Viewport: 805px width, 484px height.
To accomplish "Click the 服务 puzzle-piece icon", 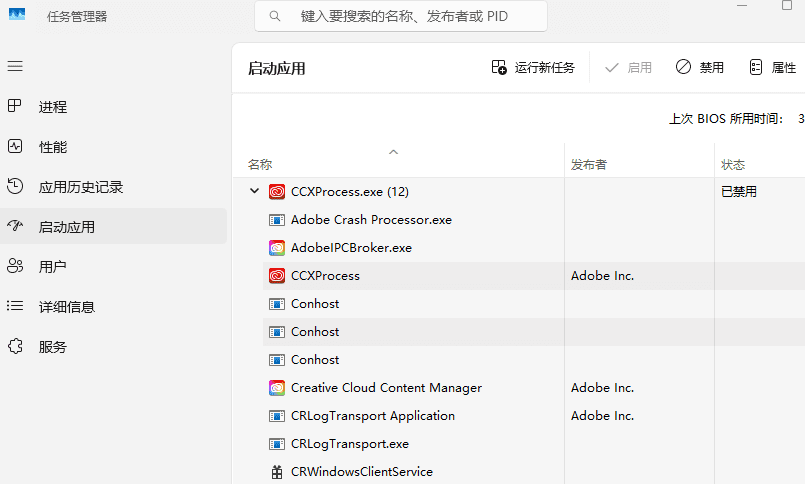I will [15, 346].
